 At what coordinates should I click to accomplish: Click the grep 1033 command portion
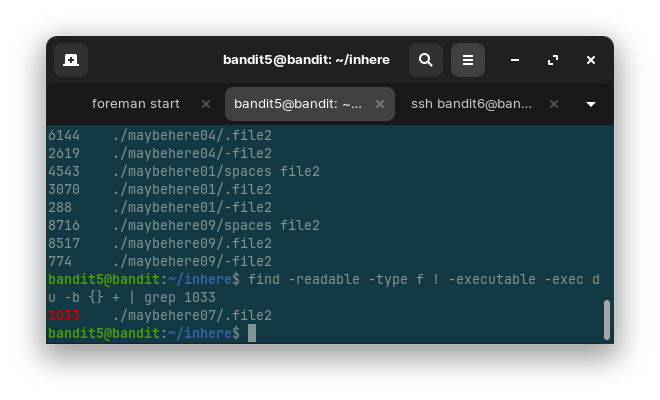pos(180,298)
